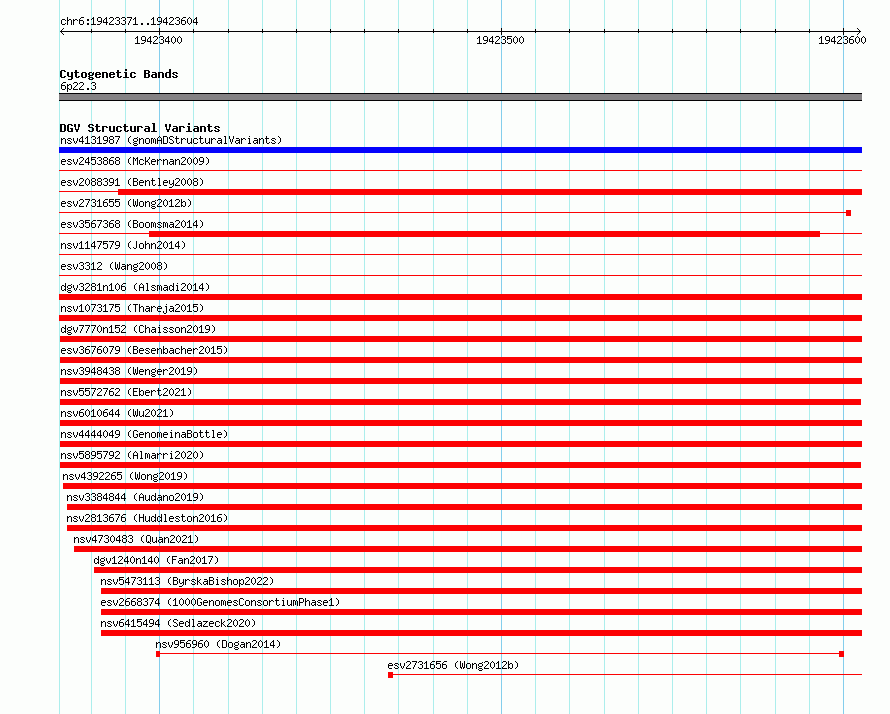Open variant nsv5572762 (Ebert2021)

(126, 392)
